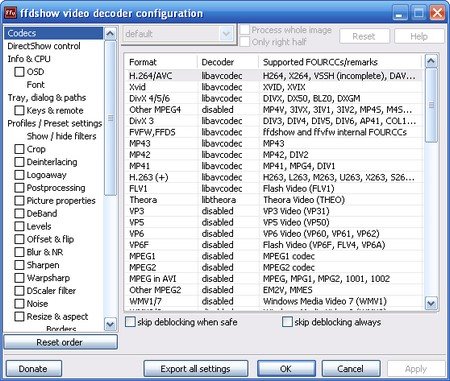Click the Decoder column header

[x=228, y=62]
